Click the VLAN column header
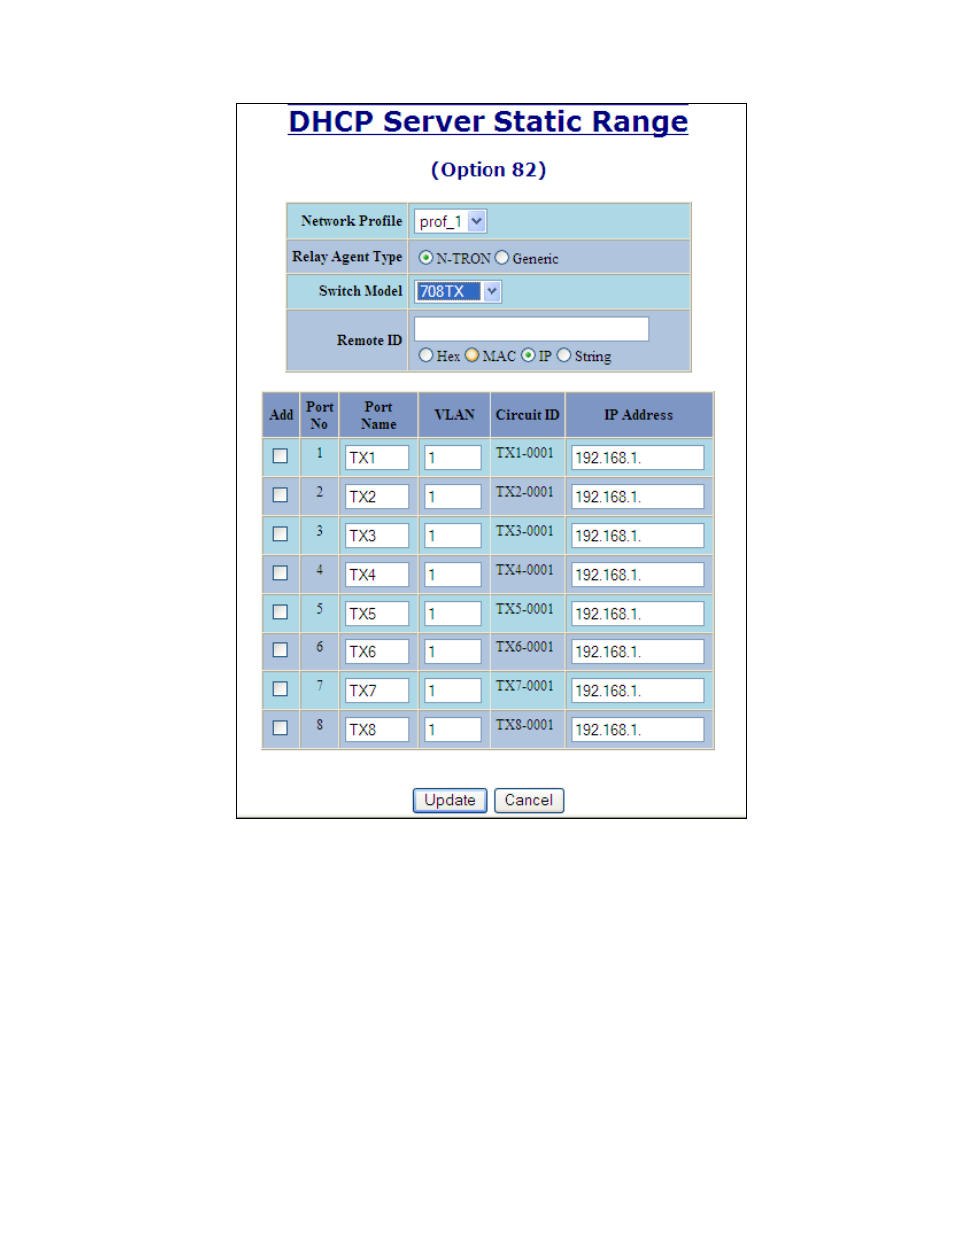 pos(454,415)
